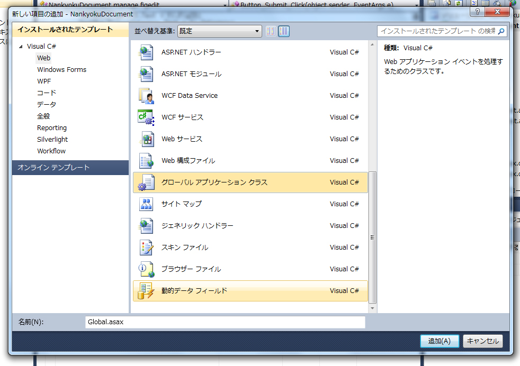Click the ジェネリック ハンドラー label text

coord(197,226)
